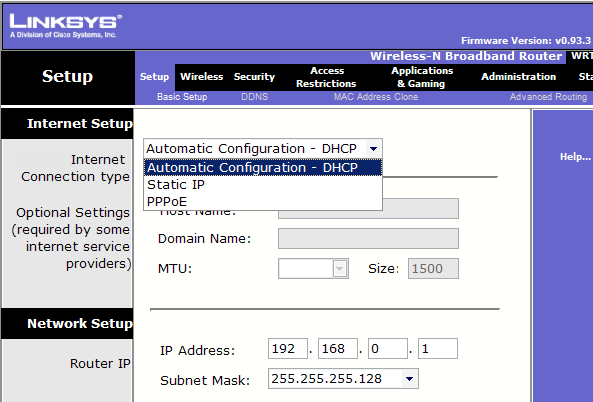Click the Linksys logo
The width and height of the screenshot is (593, 402).
65,26
